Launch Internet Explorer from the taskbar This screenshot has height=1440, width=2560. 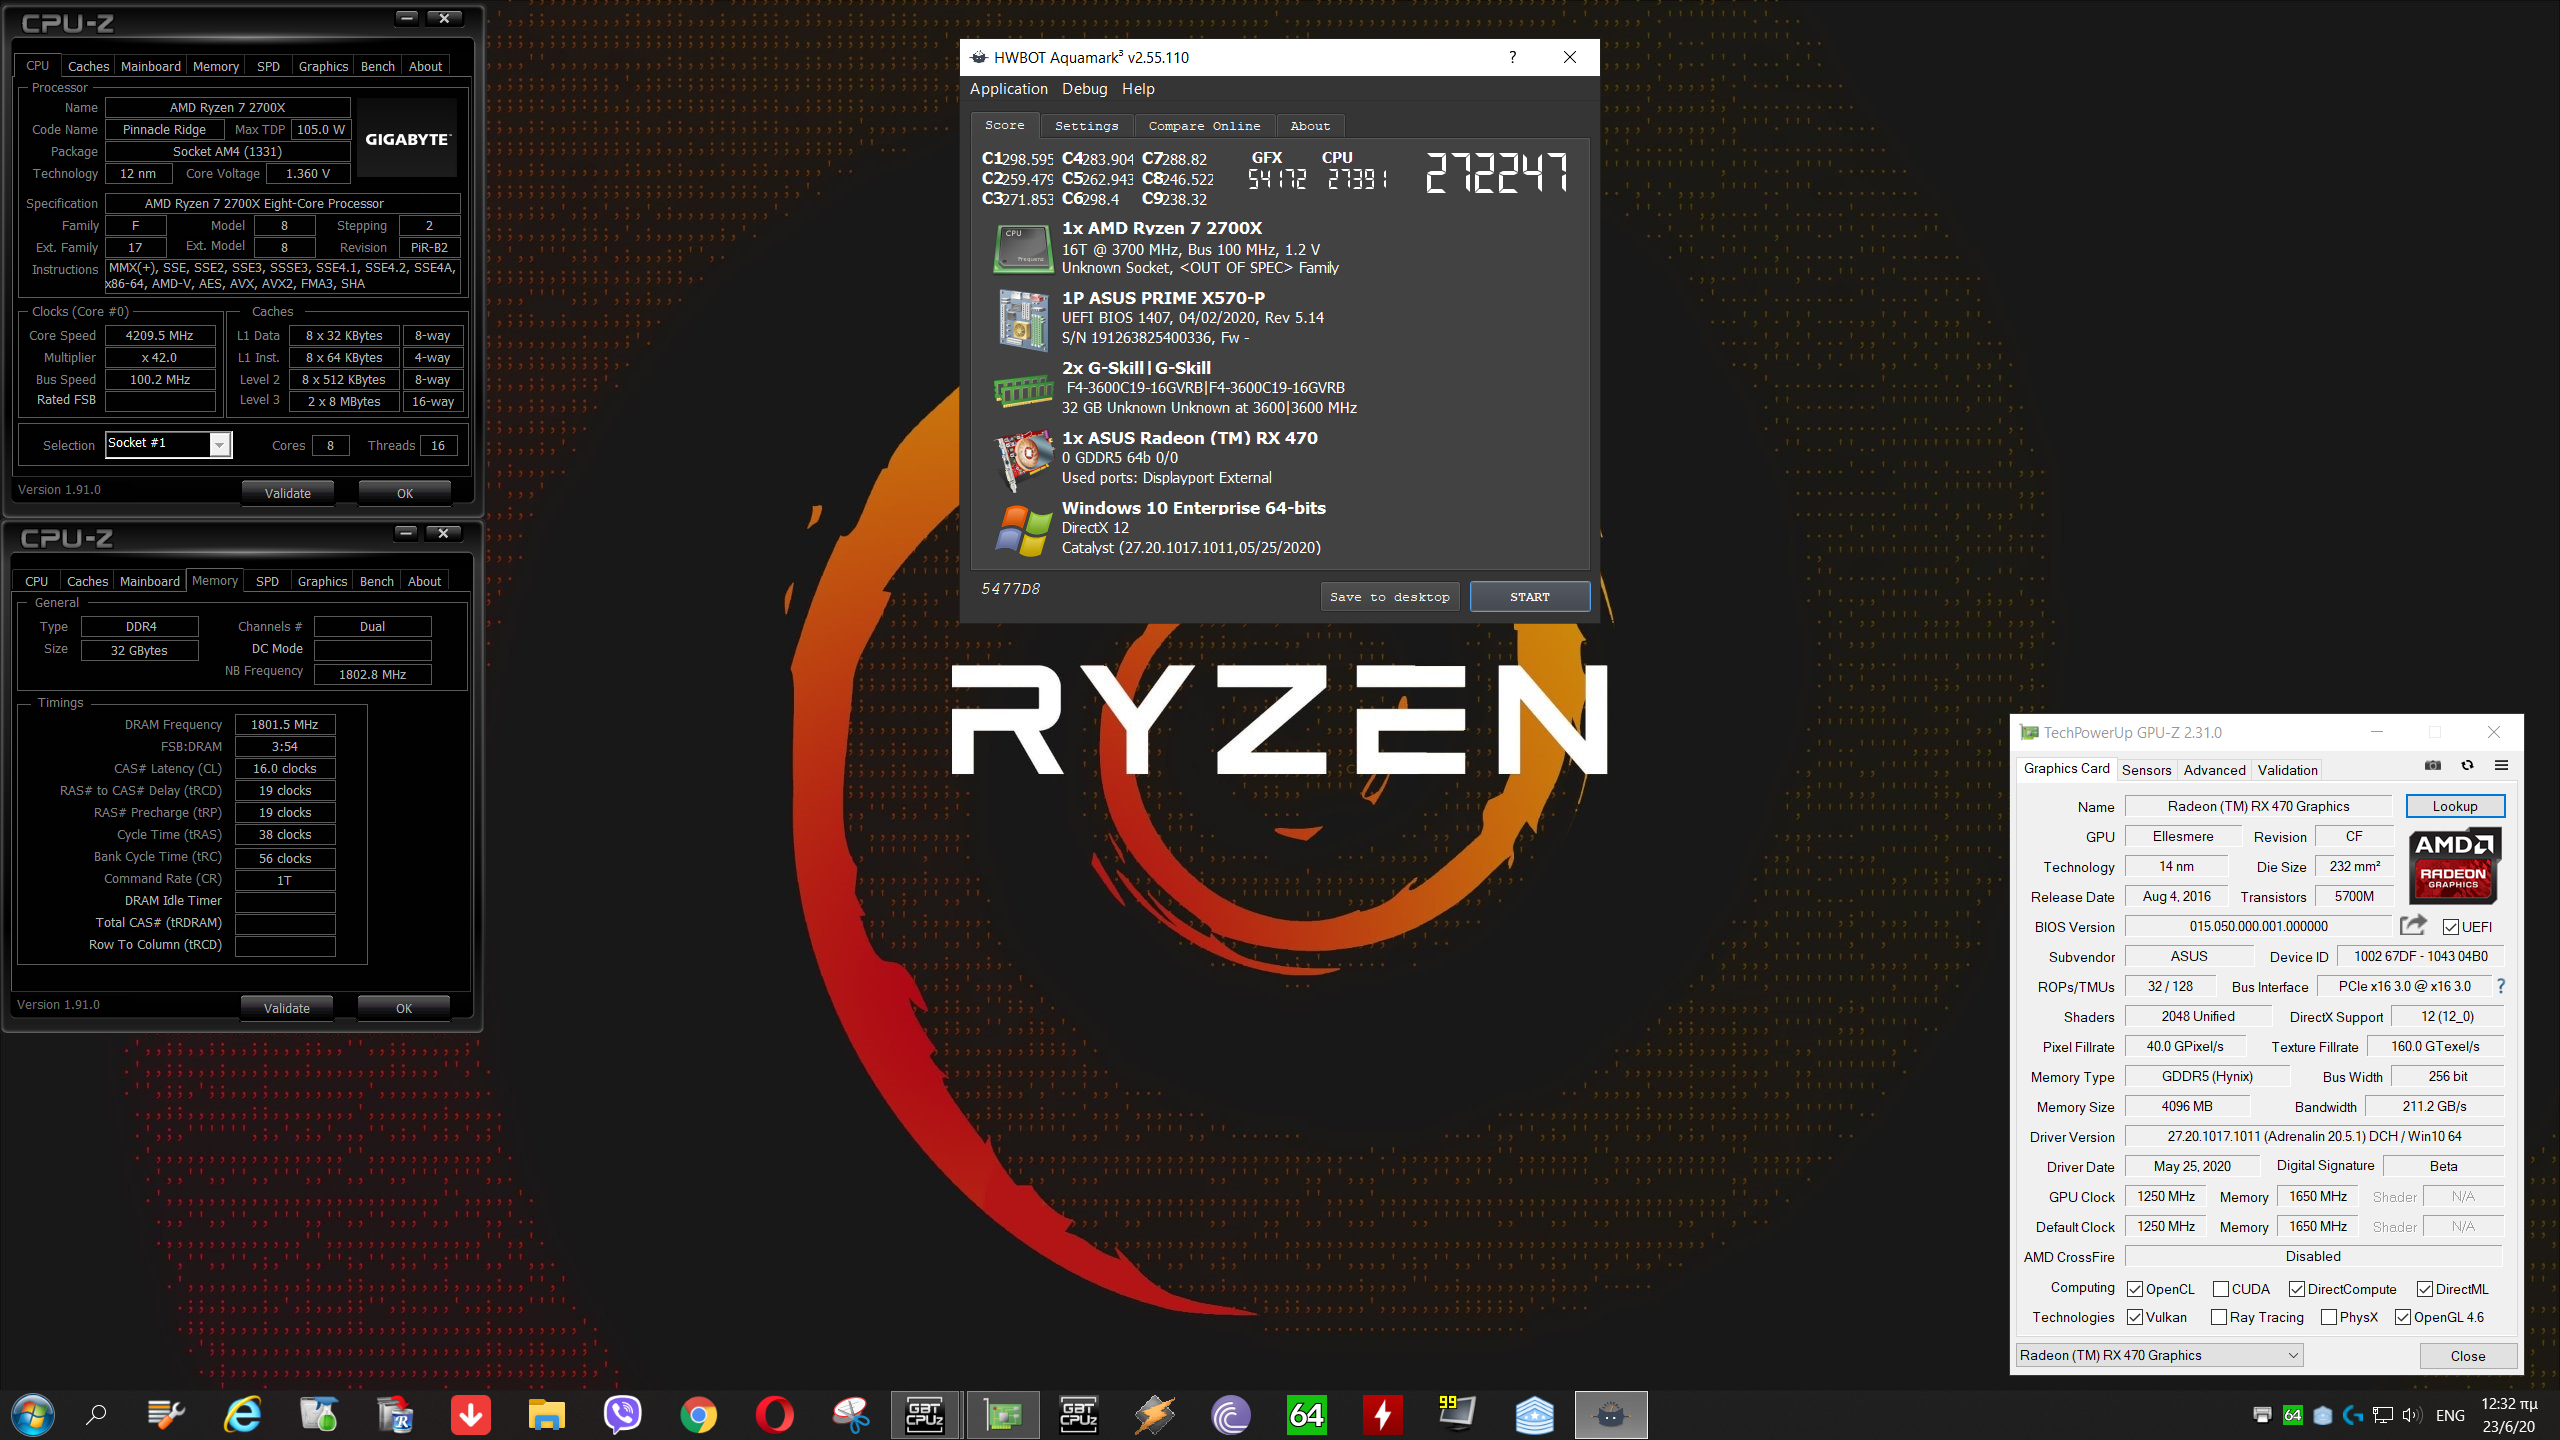[243, 1414]
